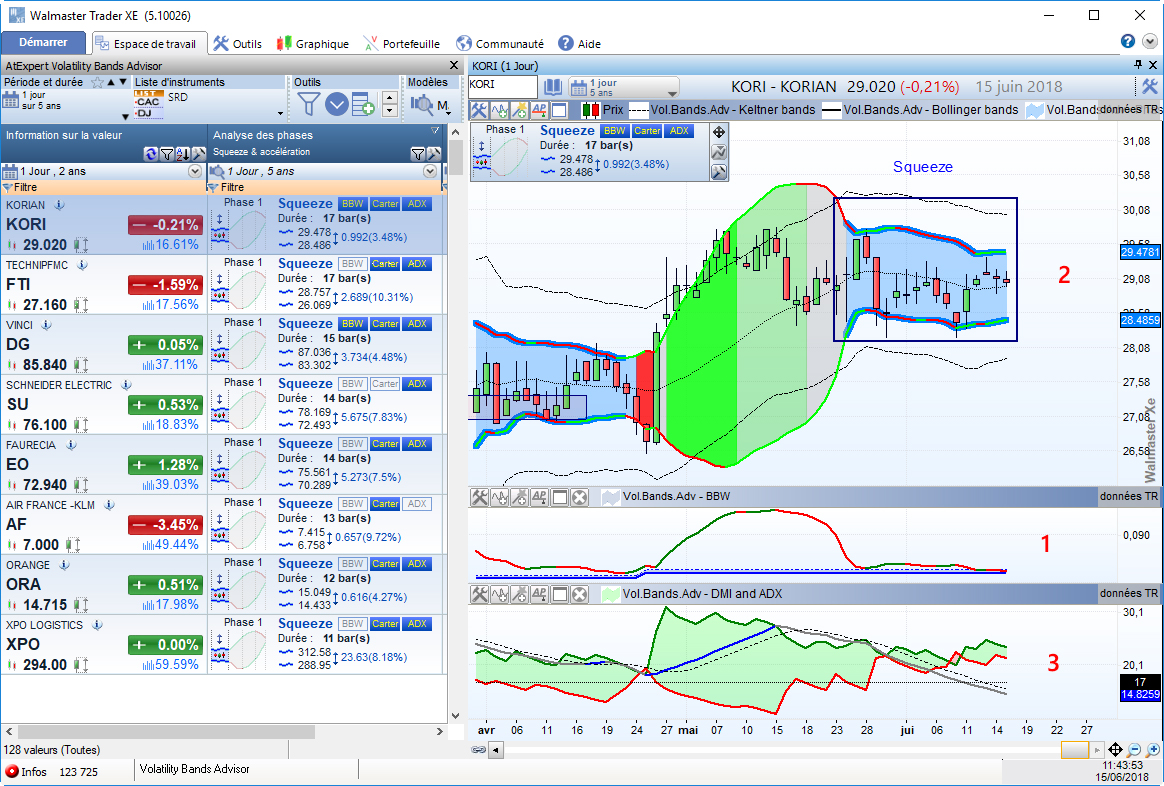The height and width of the screenshot is (786, 1164).
Task: Click the crosshair icon in bottom chart bar
Action: tap(1115, 750)
